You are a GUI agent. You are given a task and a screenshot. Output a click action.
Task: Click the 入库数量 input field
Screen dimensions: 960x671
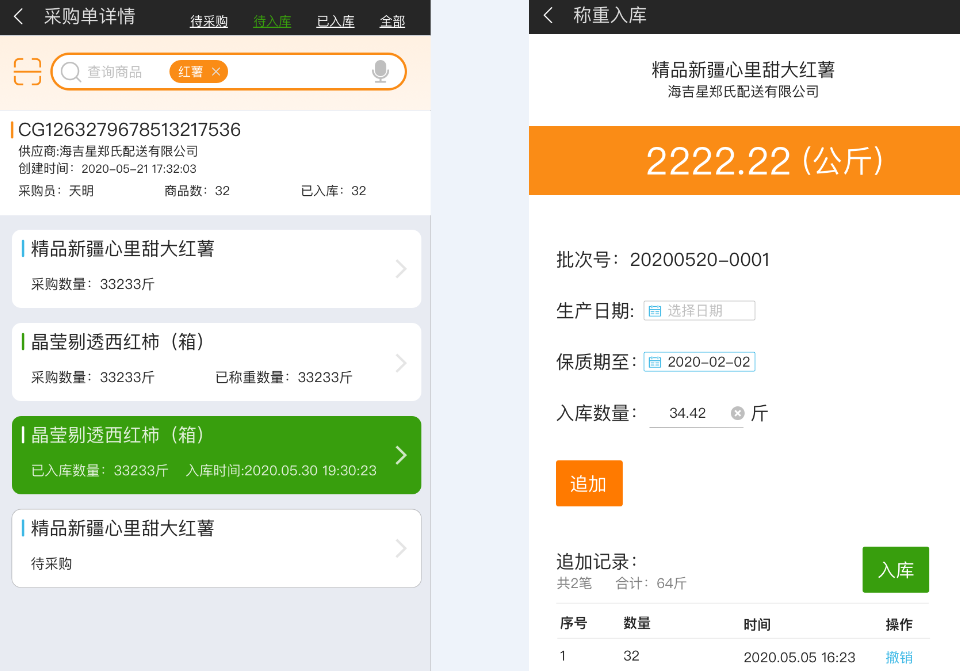click(x=696, y=414)
